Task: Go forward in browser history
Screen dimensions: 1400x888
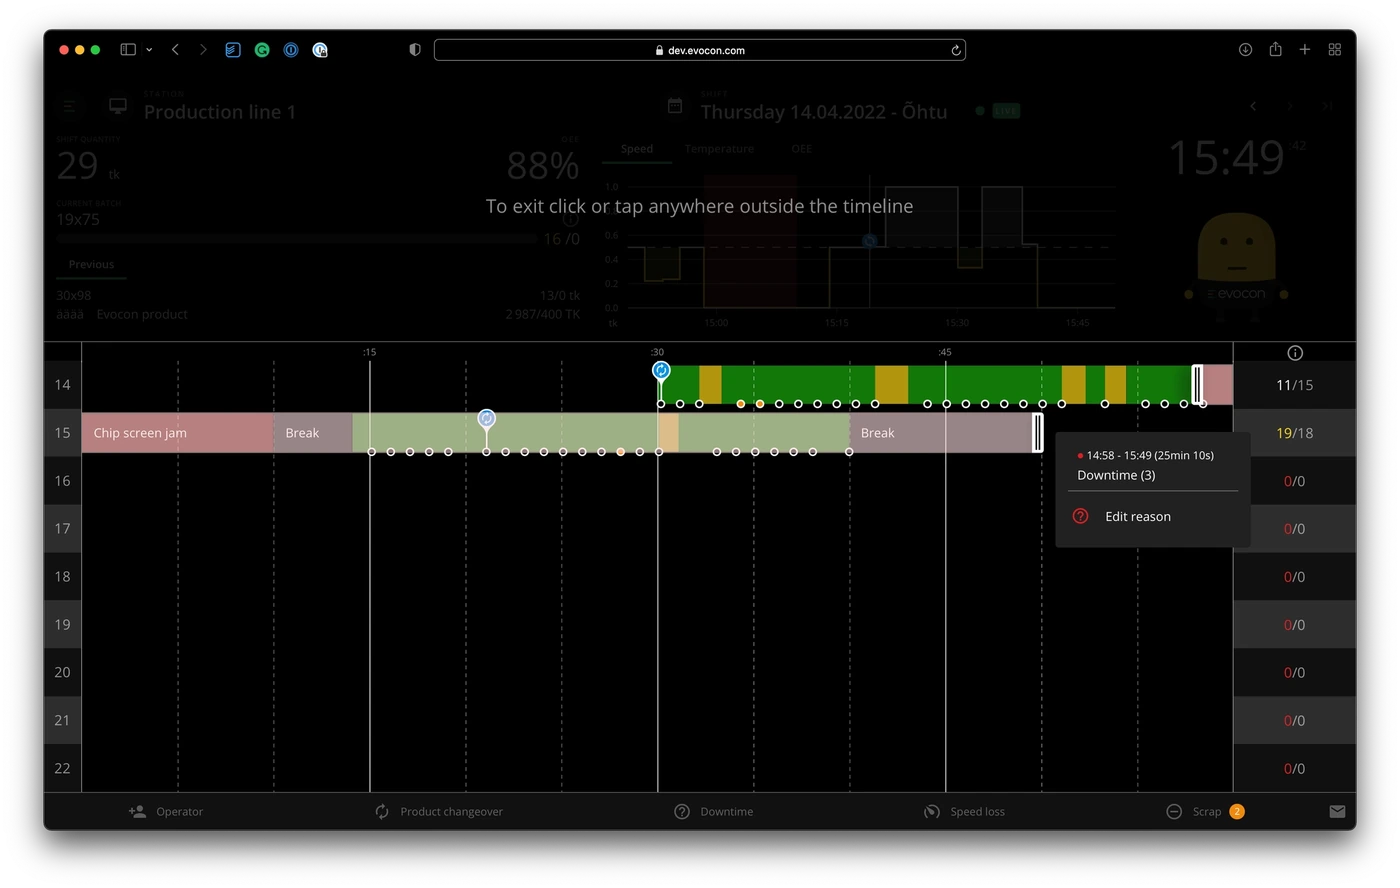Action: [x=203, y=50]
